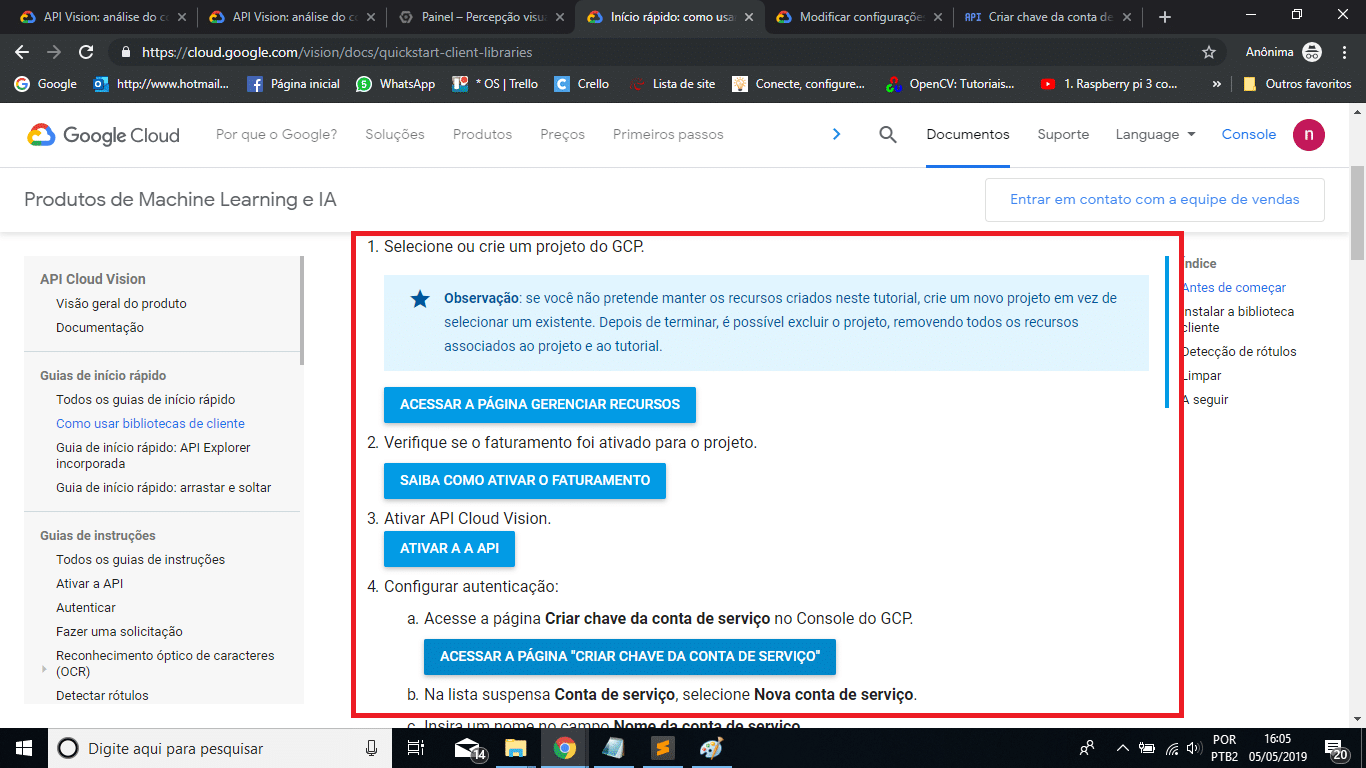The height and width of the screenshot is (768, 1366).
Task: Click the Google Cloud logo
Action: coord(103,135)
